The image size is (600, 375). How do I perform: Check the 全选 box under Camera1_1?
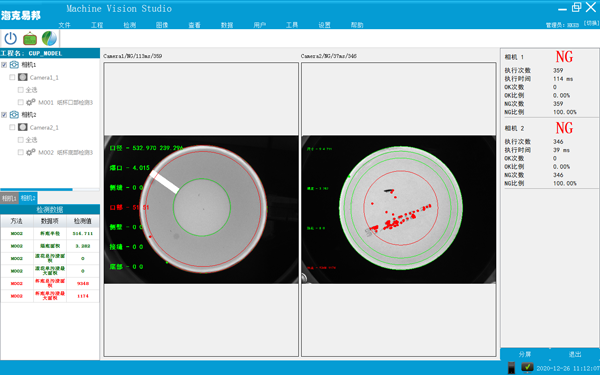(x=21, y=90)
